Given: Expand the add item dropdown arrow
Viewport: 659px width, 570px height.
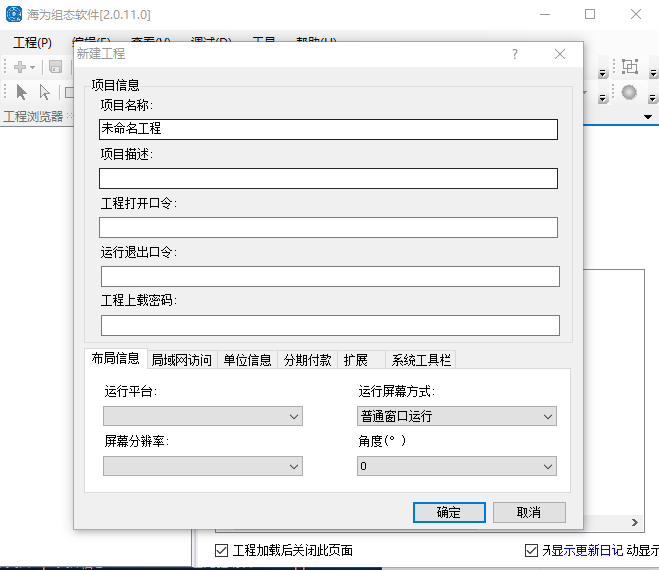Looking at the screenshot, I should [32, 68].
